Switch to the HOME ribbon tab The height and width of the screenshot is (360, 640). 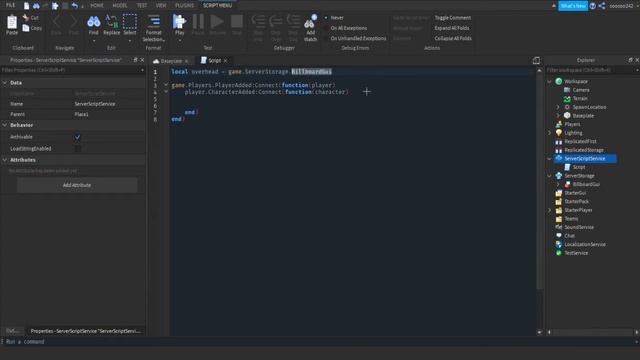pyautogui.click(x=97, y=5)
